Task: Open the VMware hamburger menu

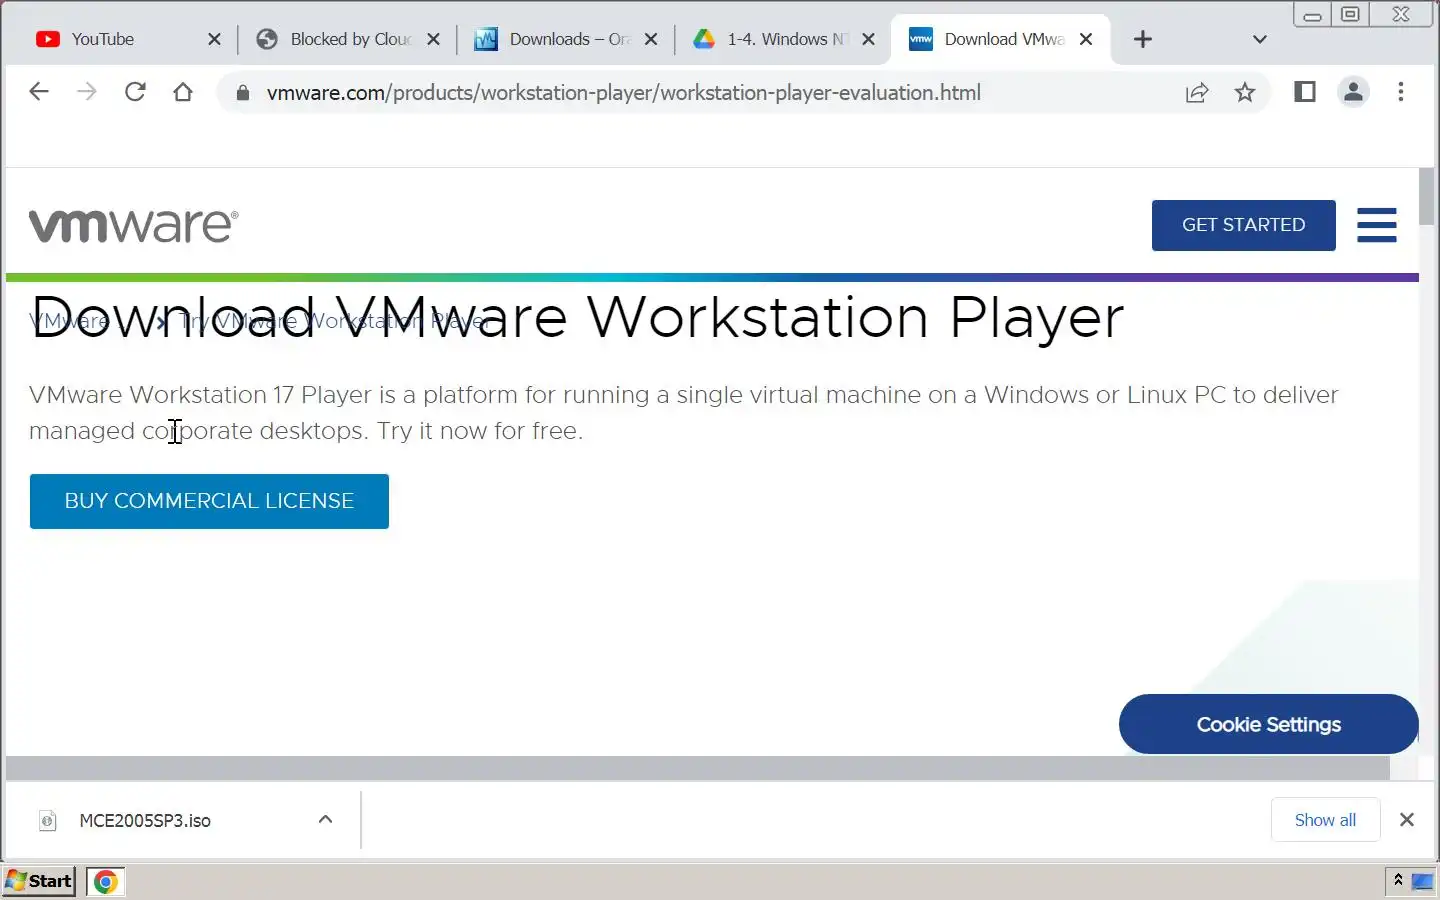Action: click(1377, 225)
